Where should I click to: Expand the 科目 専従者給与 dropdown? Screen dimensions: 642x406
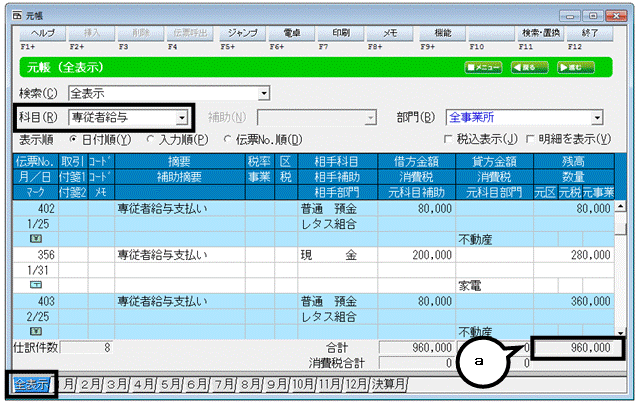[x=181, y=118]
